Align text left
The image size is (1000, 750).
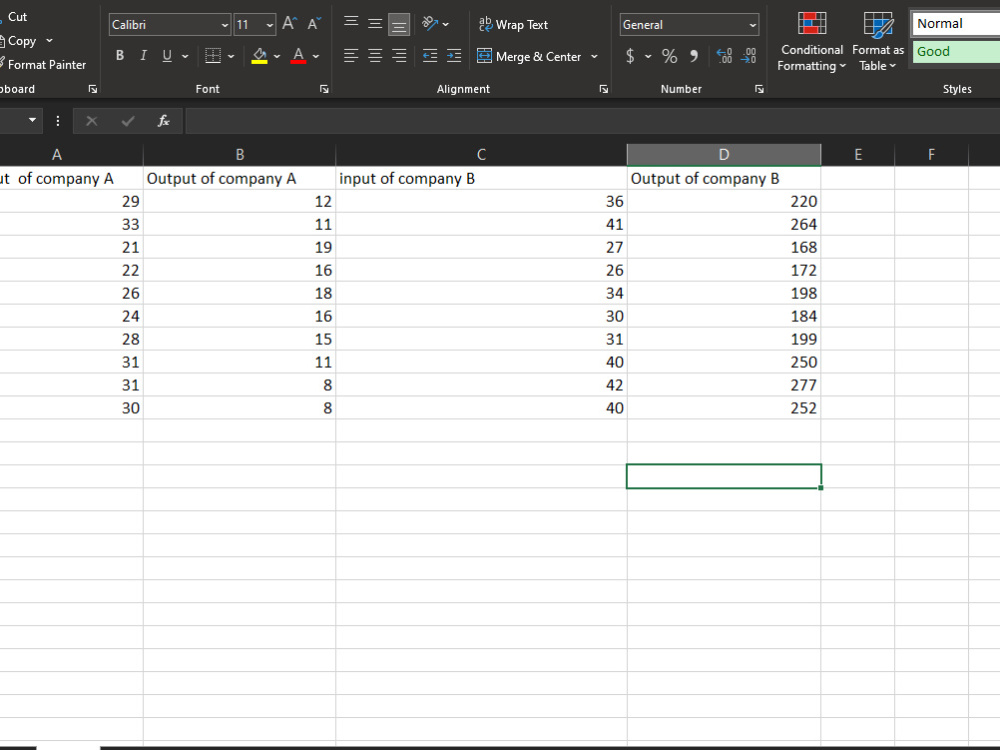(x=351, y=56)
